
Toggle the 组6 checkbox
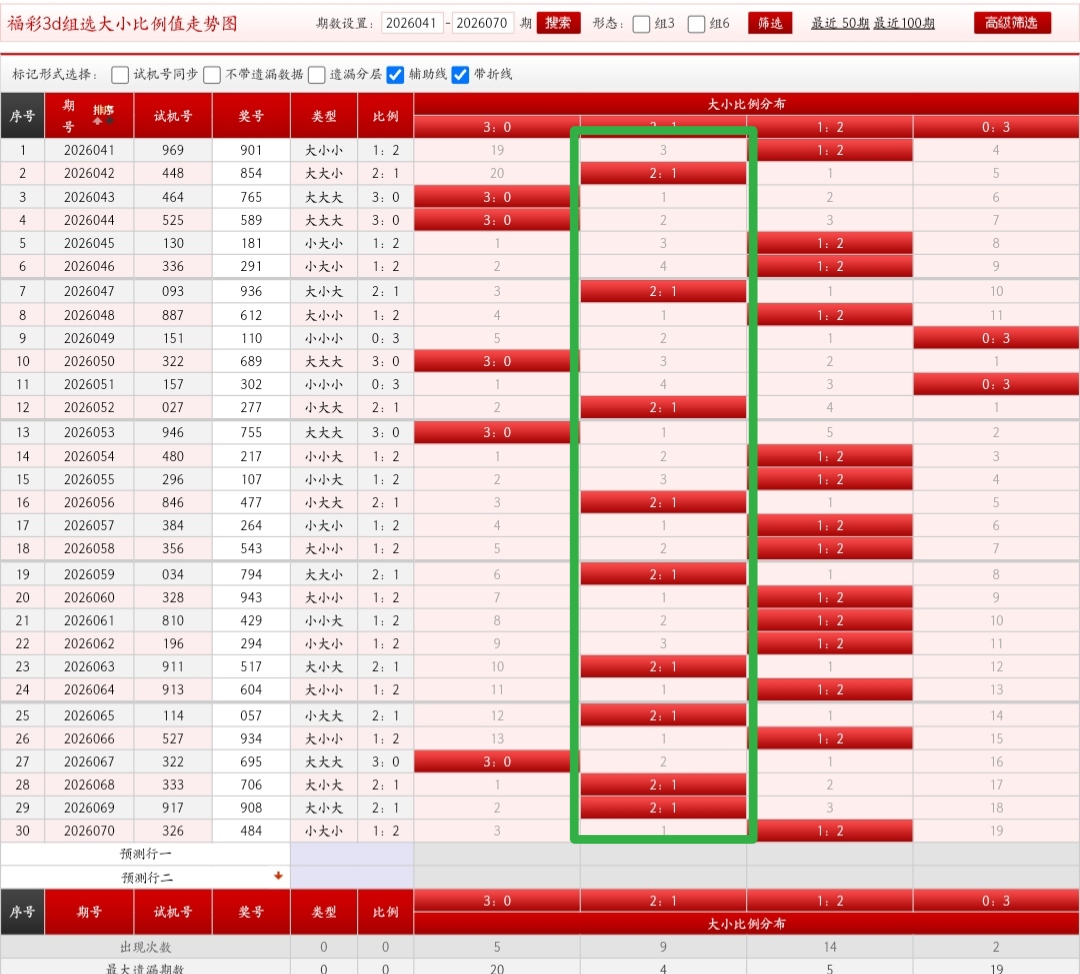pos(697,24)
